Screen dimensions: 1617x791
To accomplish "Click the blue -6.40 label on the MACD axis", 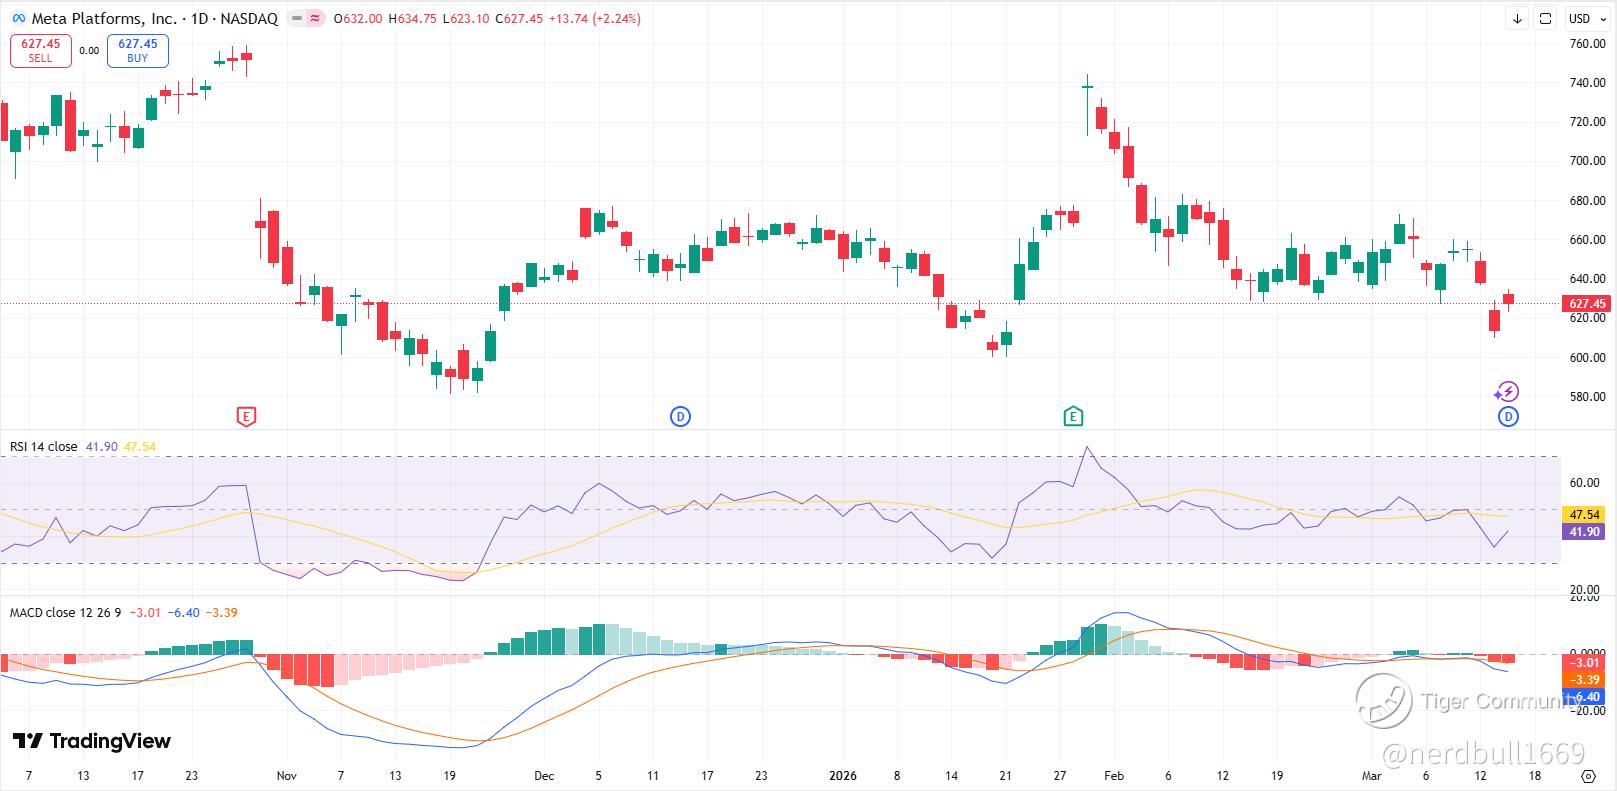I will (1585, 697).
